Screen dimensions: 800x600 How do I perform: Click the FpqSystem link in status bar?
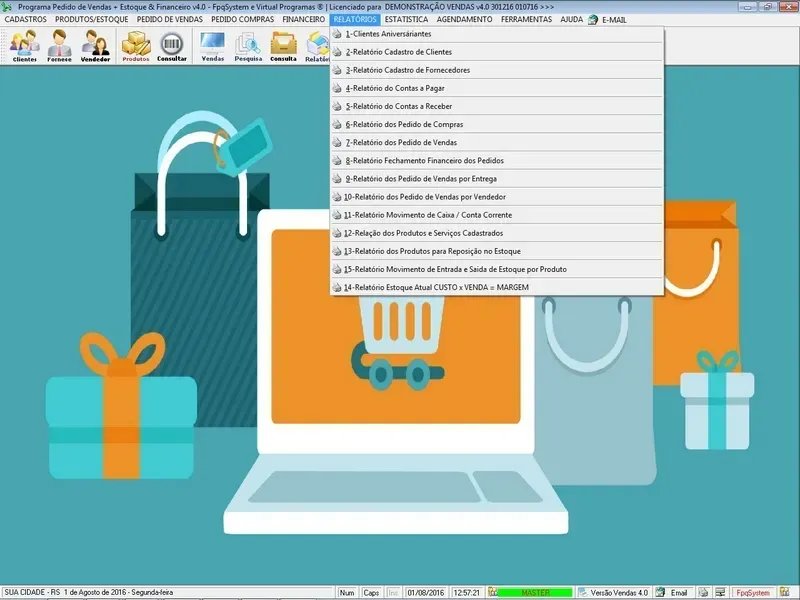pyautogui.click(x=752, y=593)
